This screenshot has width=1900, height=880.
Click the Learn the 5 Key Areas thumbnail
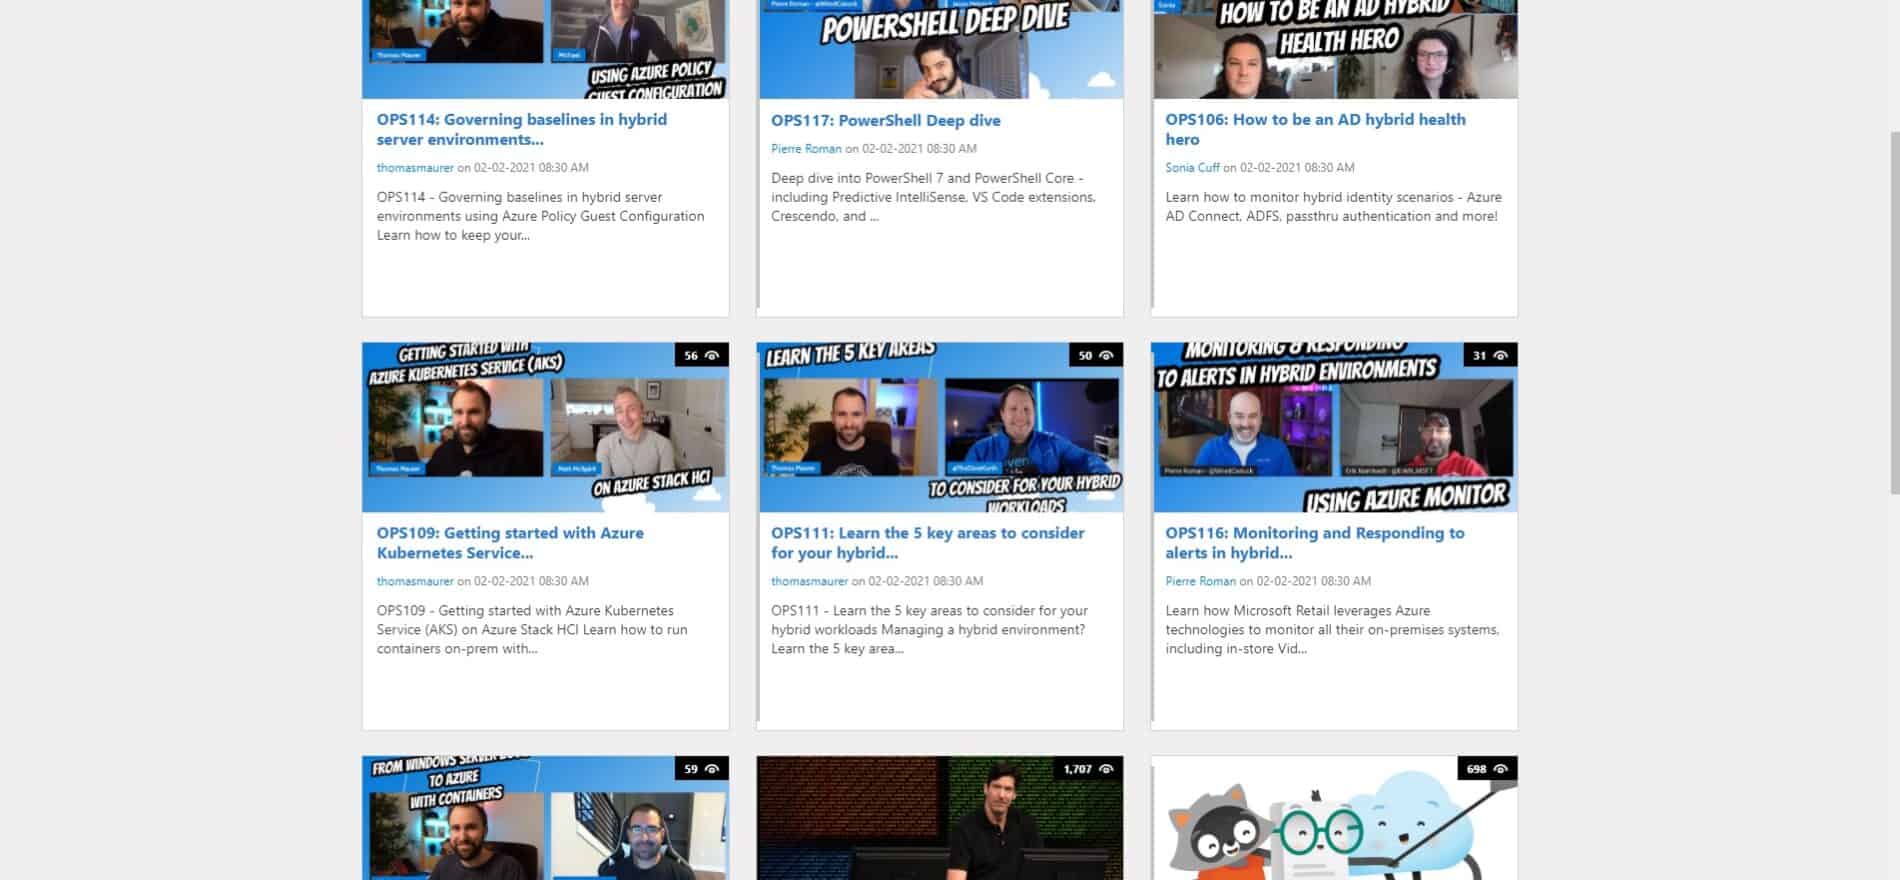(940, 428)
